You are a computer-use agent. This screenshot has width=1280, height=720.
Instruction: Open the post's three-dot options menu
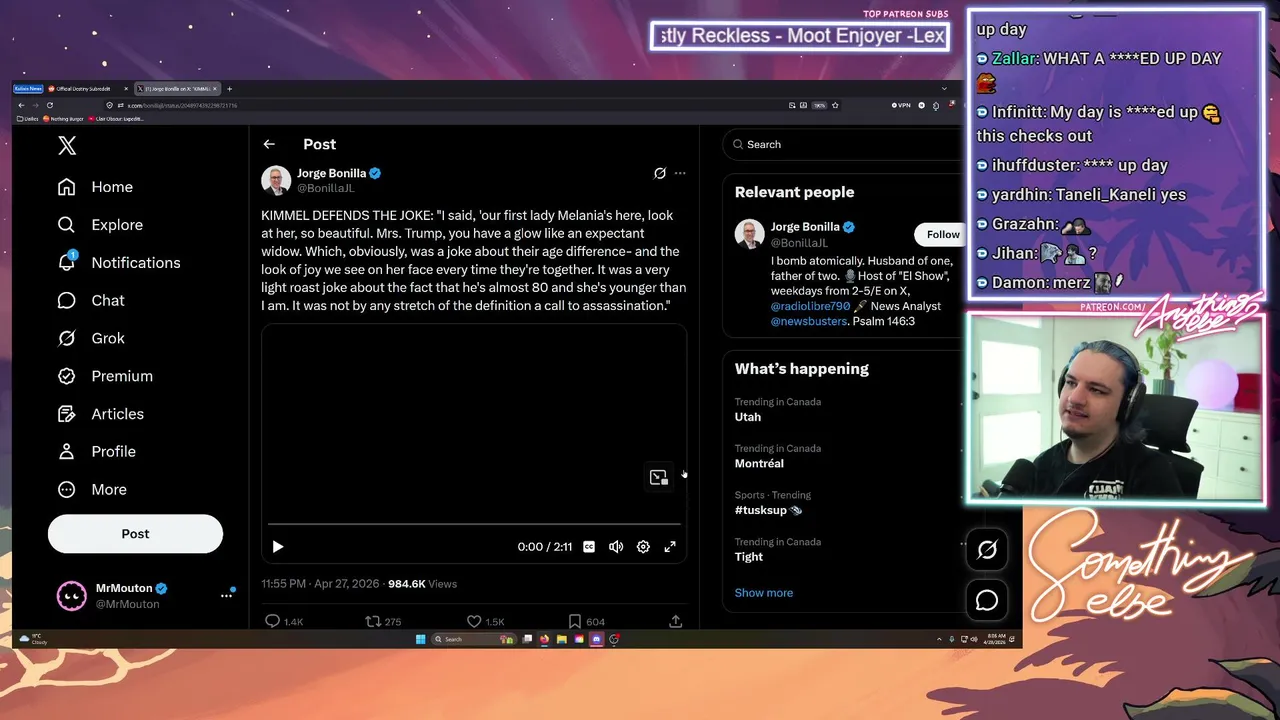click(680, 173)
